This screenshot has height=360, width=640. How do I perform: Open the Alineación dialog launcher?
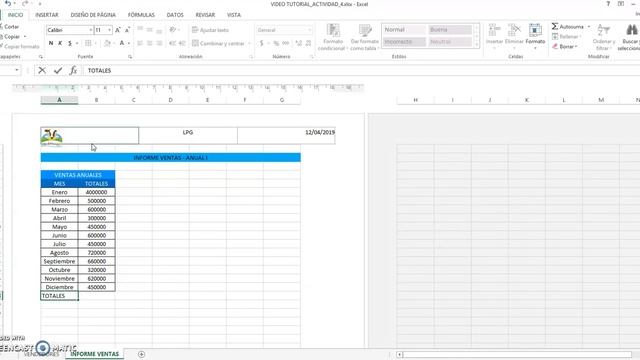pyautogui.click(x=251, y=57)
